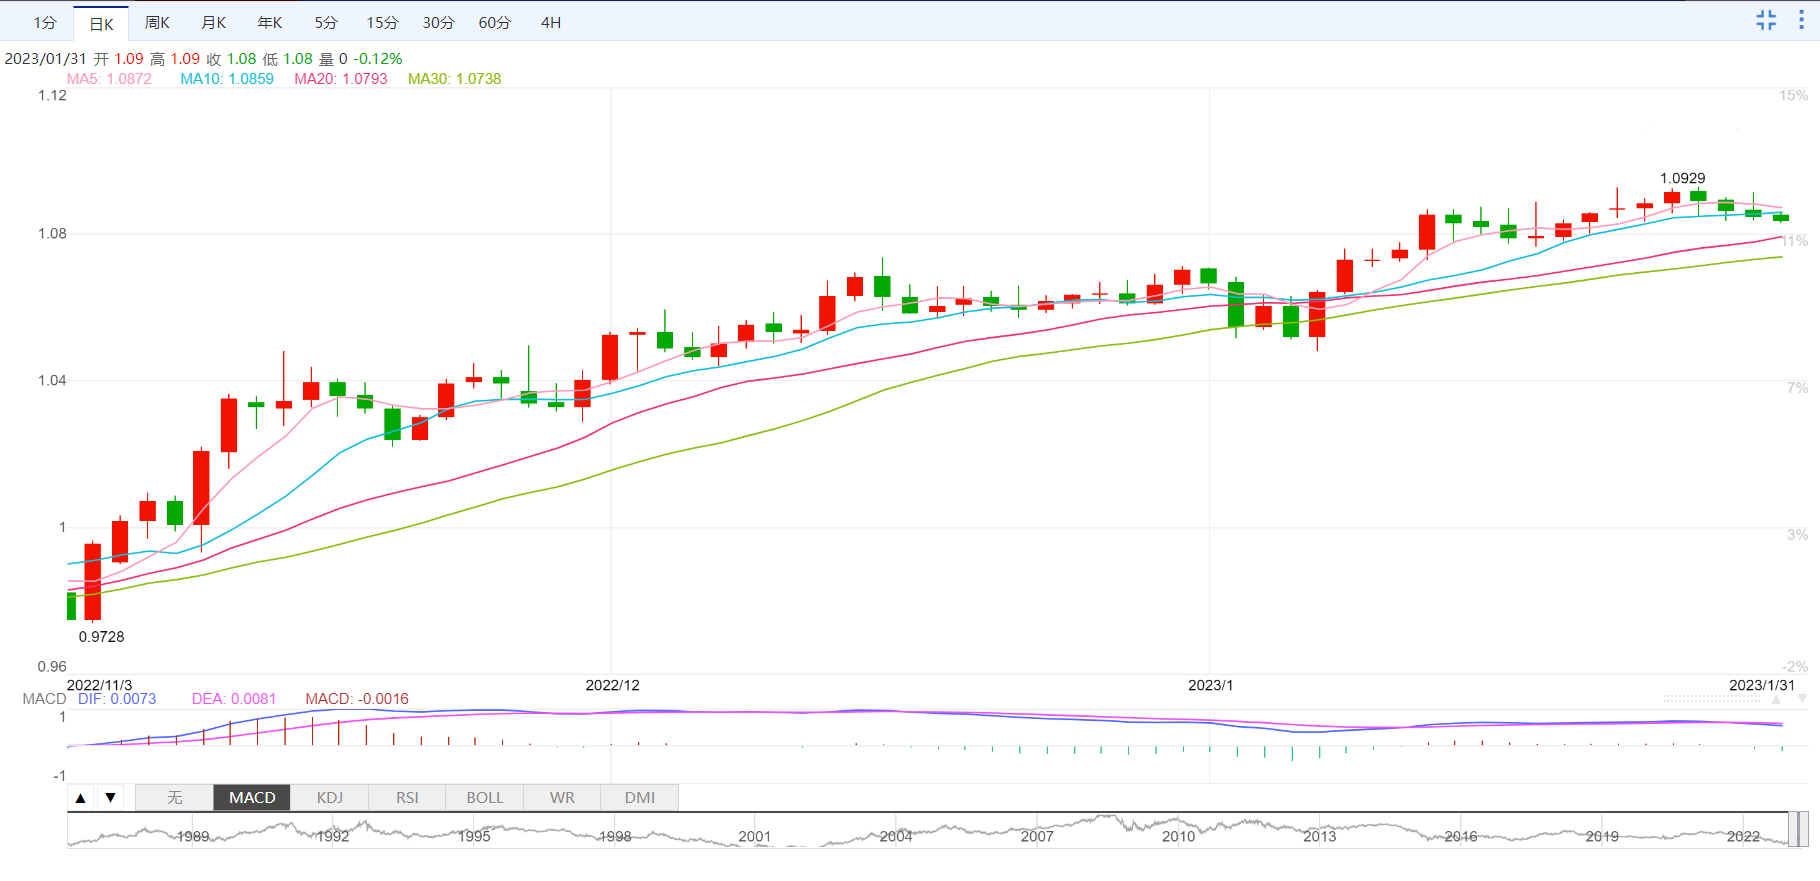Click the gray up triangle under 2023/1/31
The image size is (1820, 881).
[1776, 700]
